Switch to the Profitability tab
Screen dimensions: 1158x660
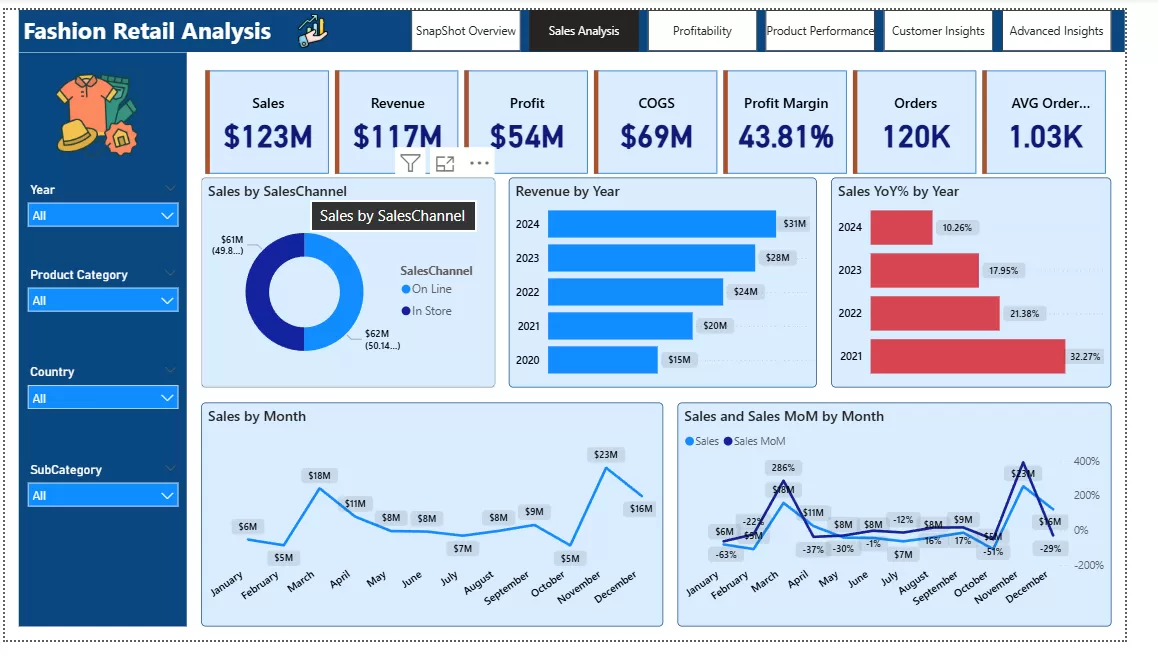click(x=702, y=31)
